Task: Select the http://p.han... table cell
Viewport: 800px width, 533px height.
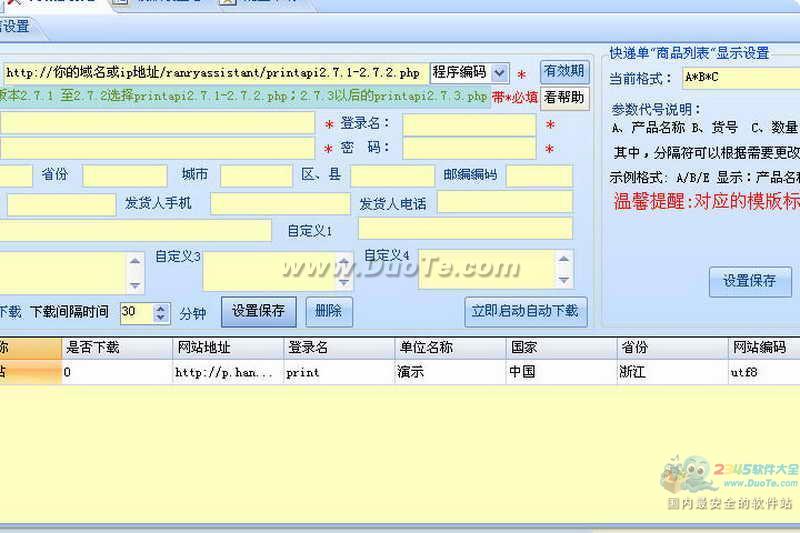Action: click(x=228, y=372)
